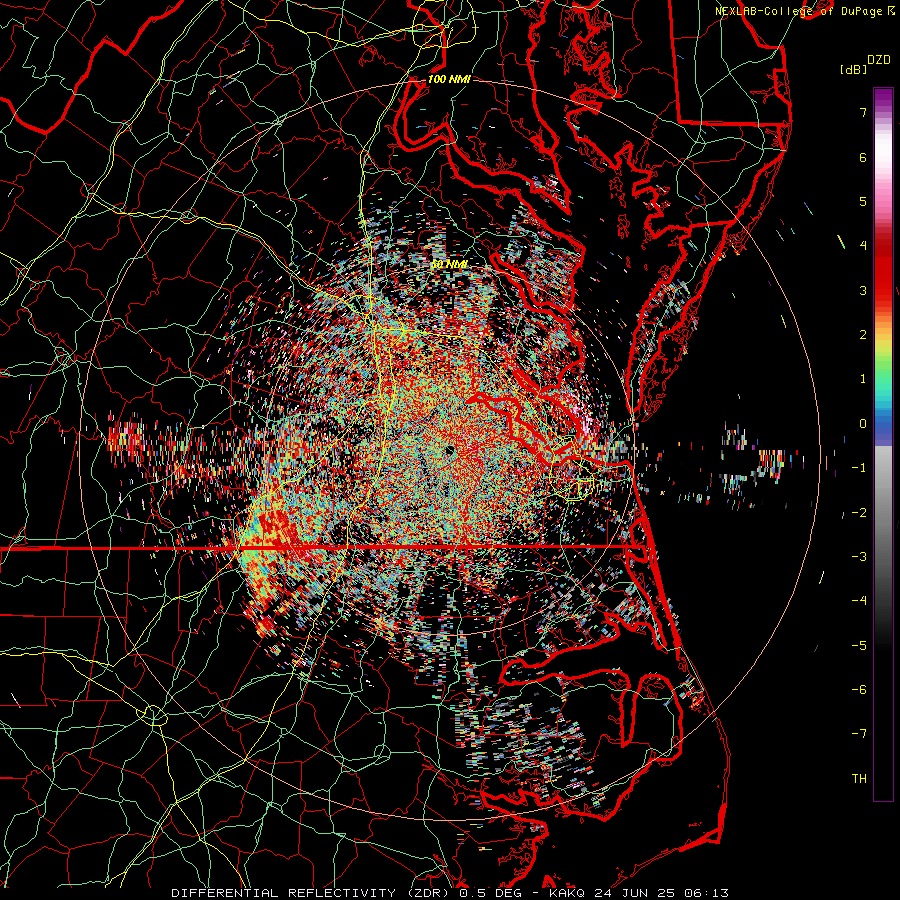Click the 4 value on the dB scale

863,246
